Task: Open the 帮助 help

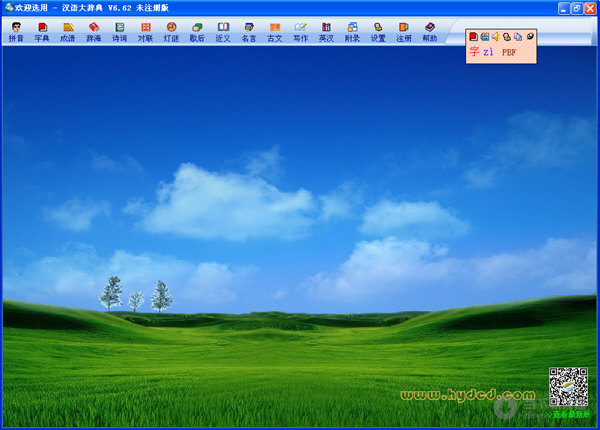Action: click(430, 32)
